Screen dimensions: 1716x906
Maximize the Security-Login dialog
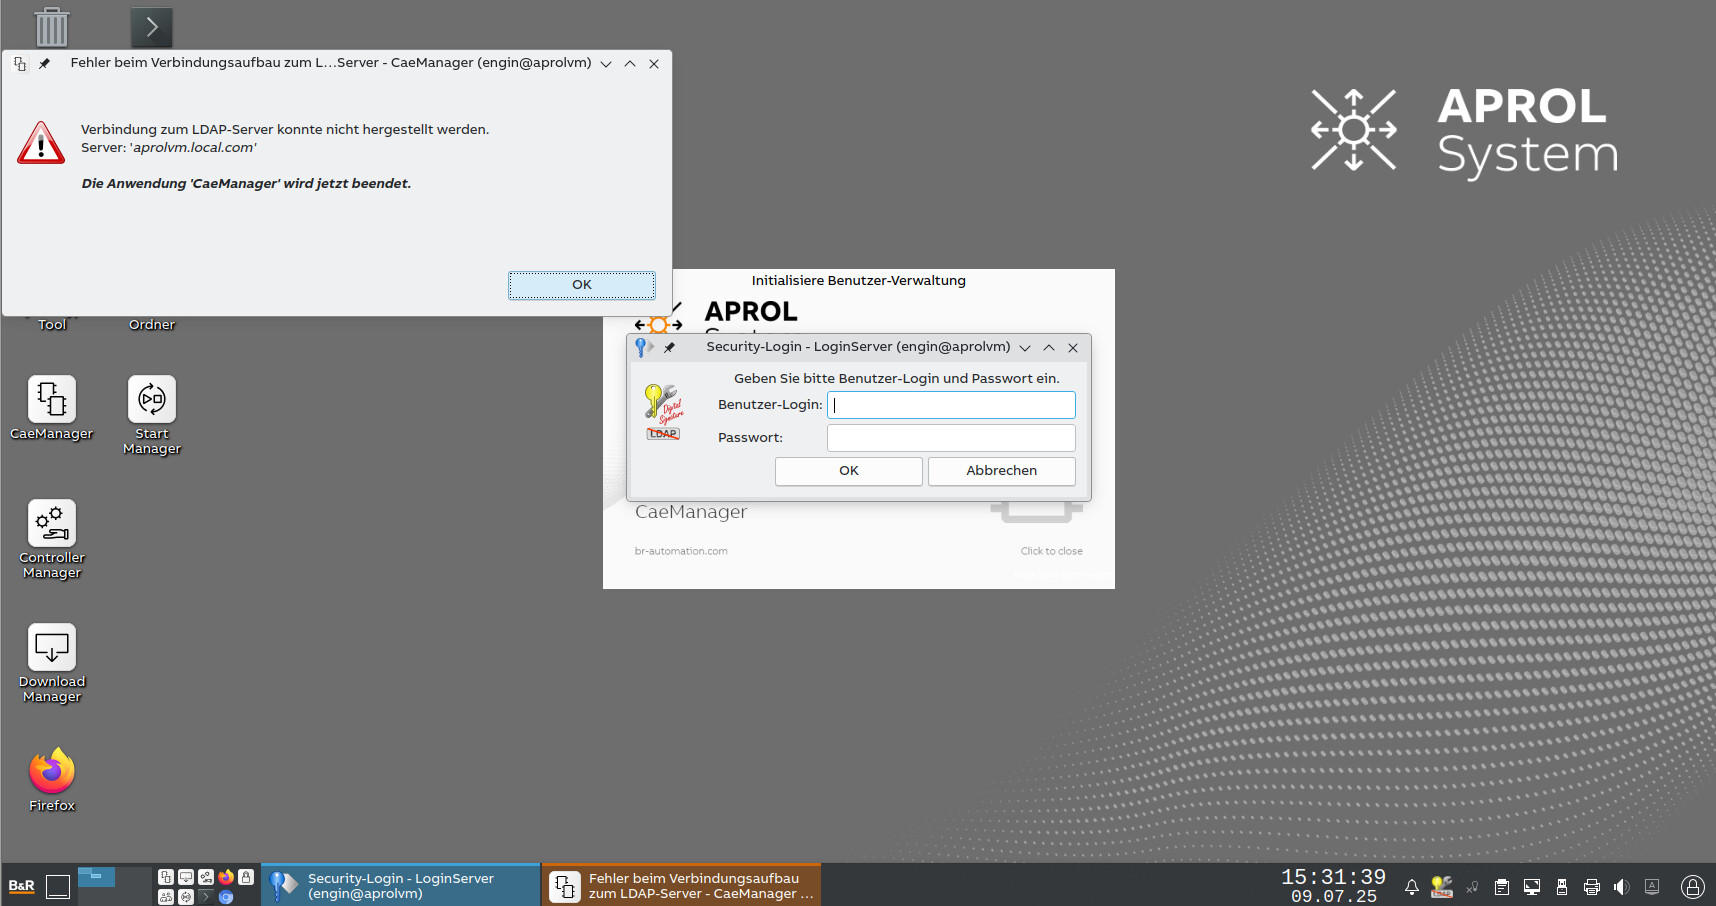(x=1049, y=347)
